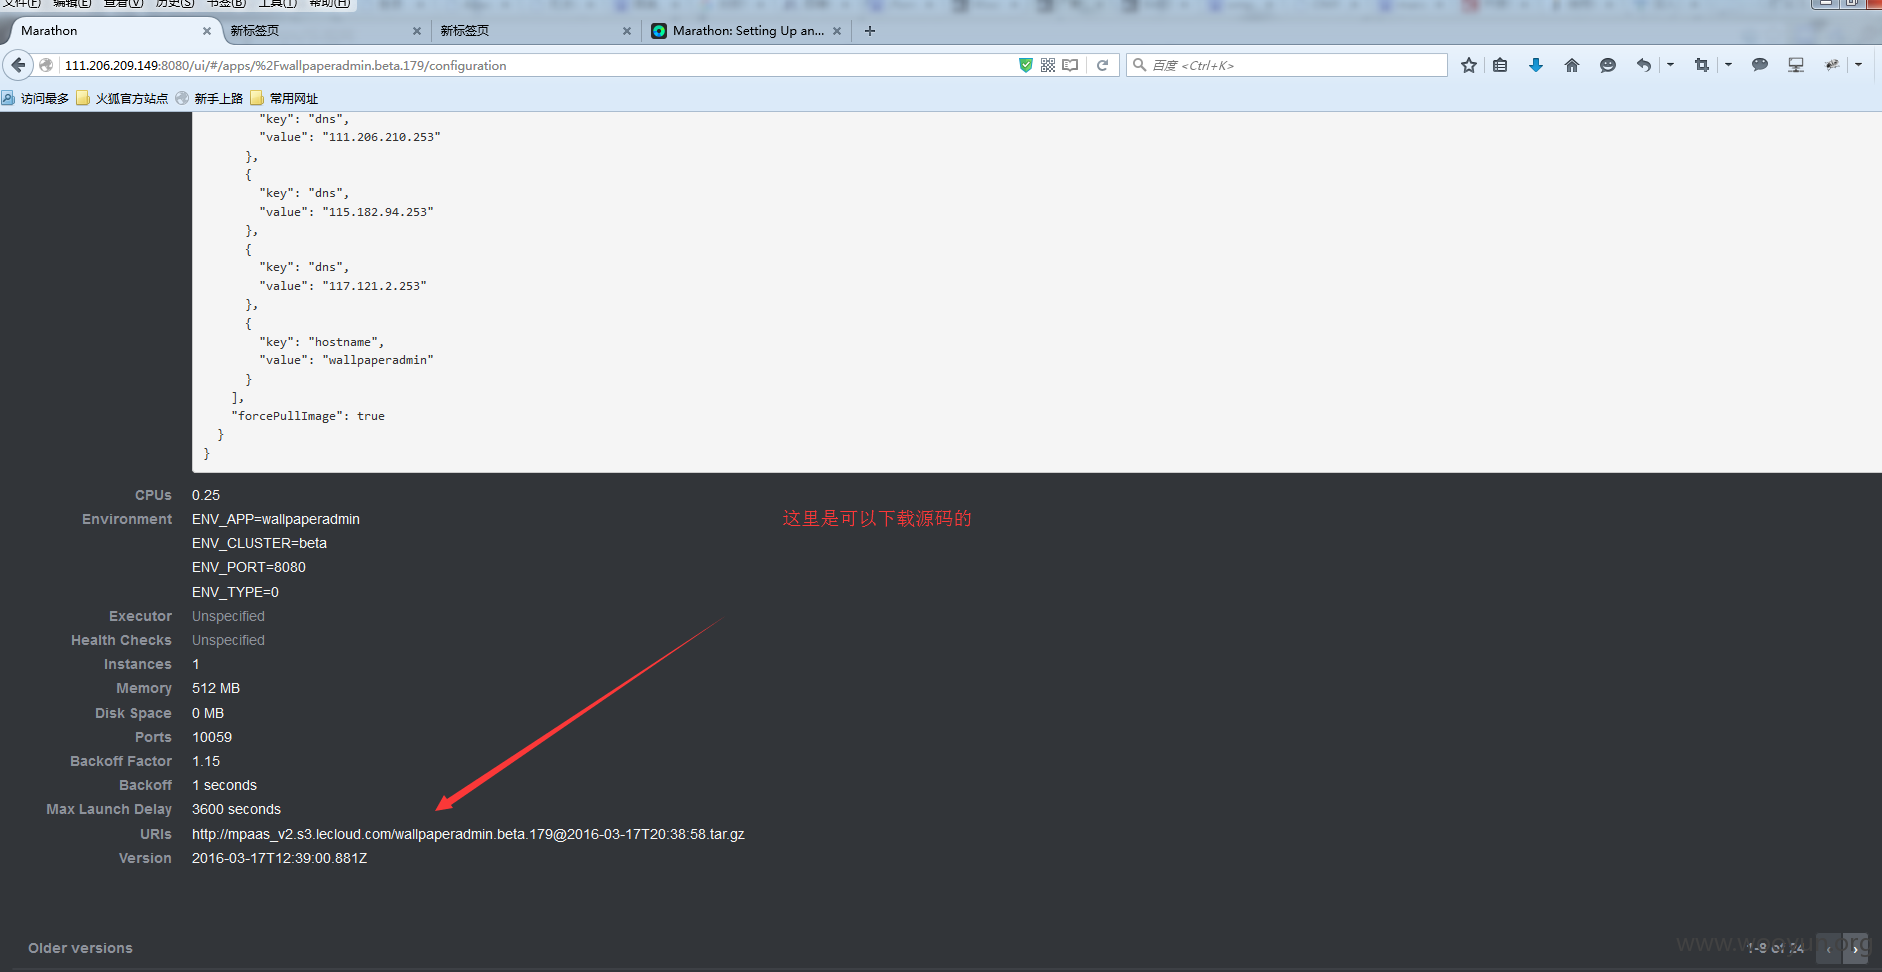
Task: Open the QR code icon in address bar
Action: (x=1048, y=65)
